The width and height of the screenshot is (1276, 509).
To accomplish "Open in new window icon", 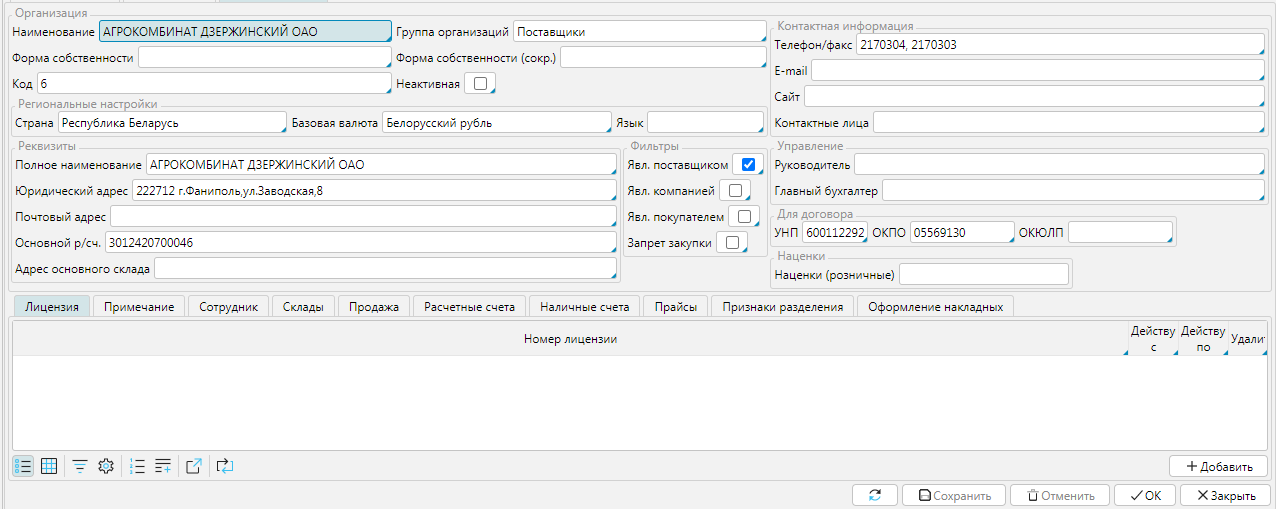I will (x=195, y=466).
